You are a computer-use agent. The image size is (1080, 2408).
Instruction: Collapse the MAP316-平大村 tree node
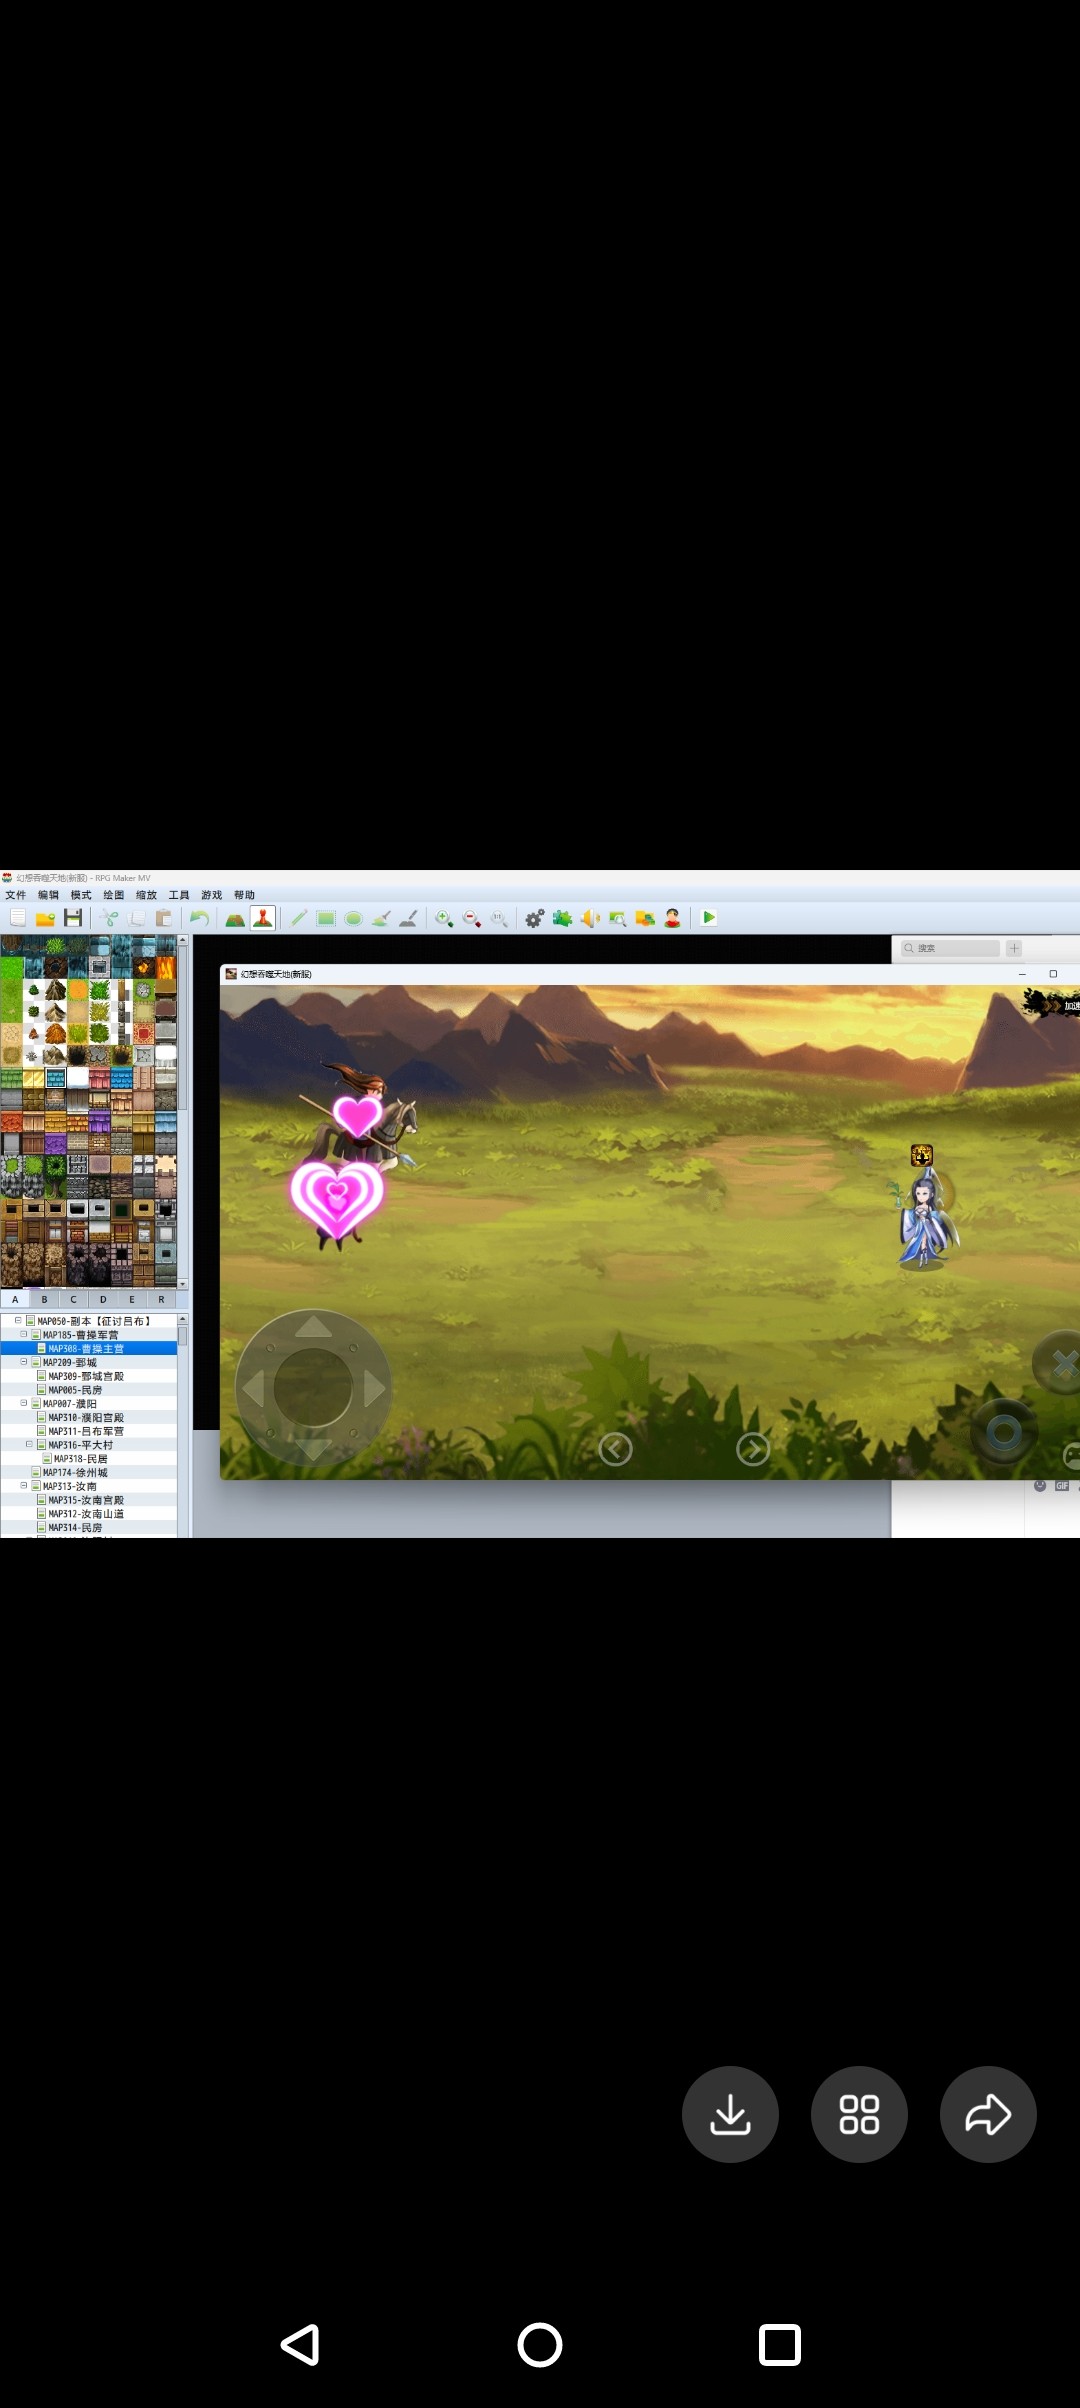click(29, 1444)
